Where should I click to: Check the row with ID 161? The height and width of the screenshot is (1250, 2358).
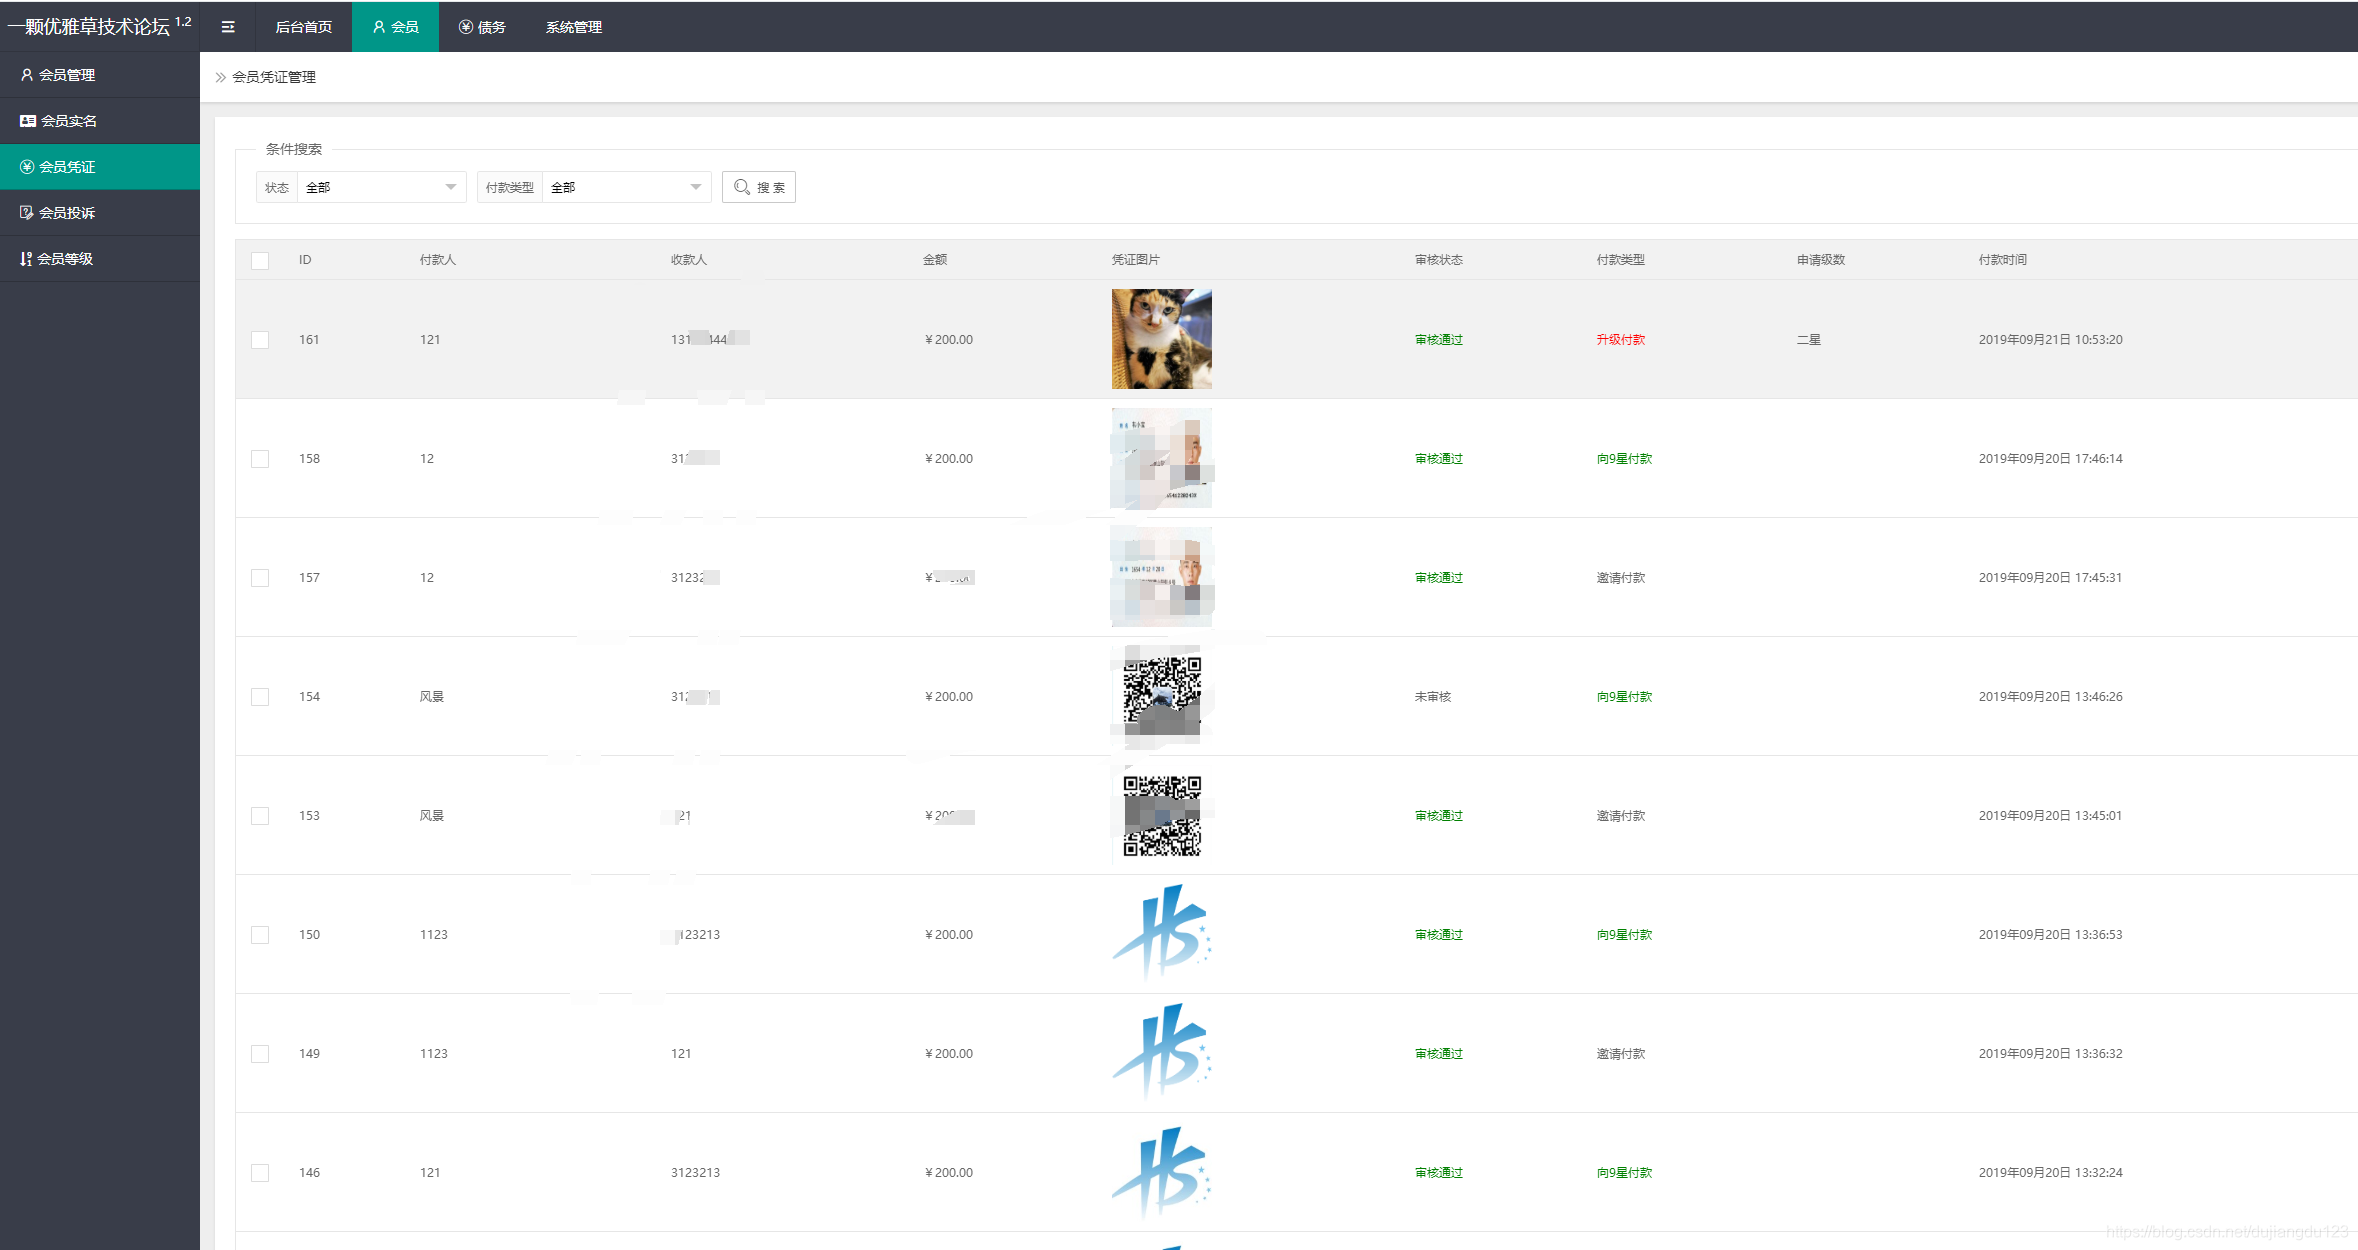[x=260, y=340]
